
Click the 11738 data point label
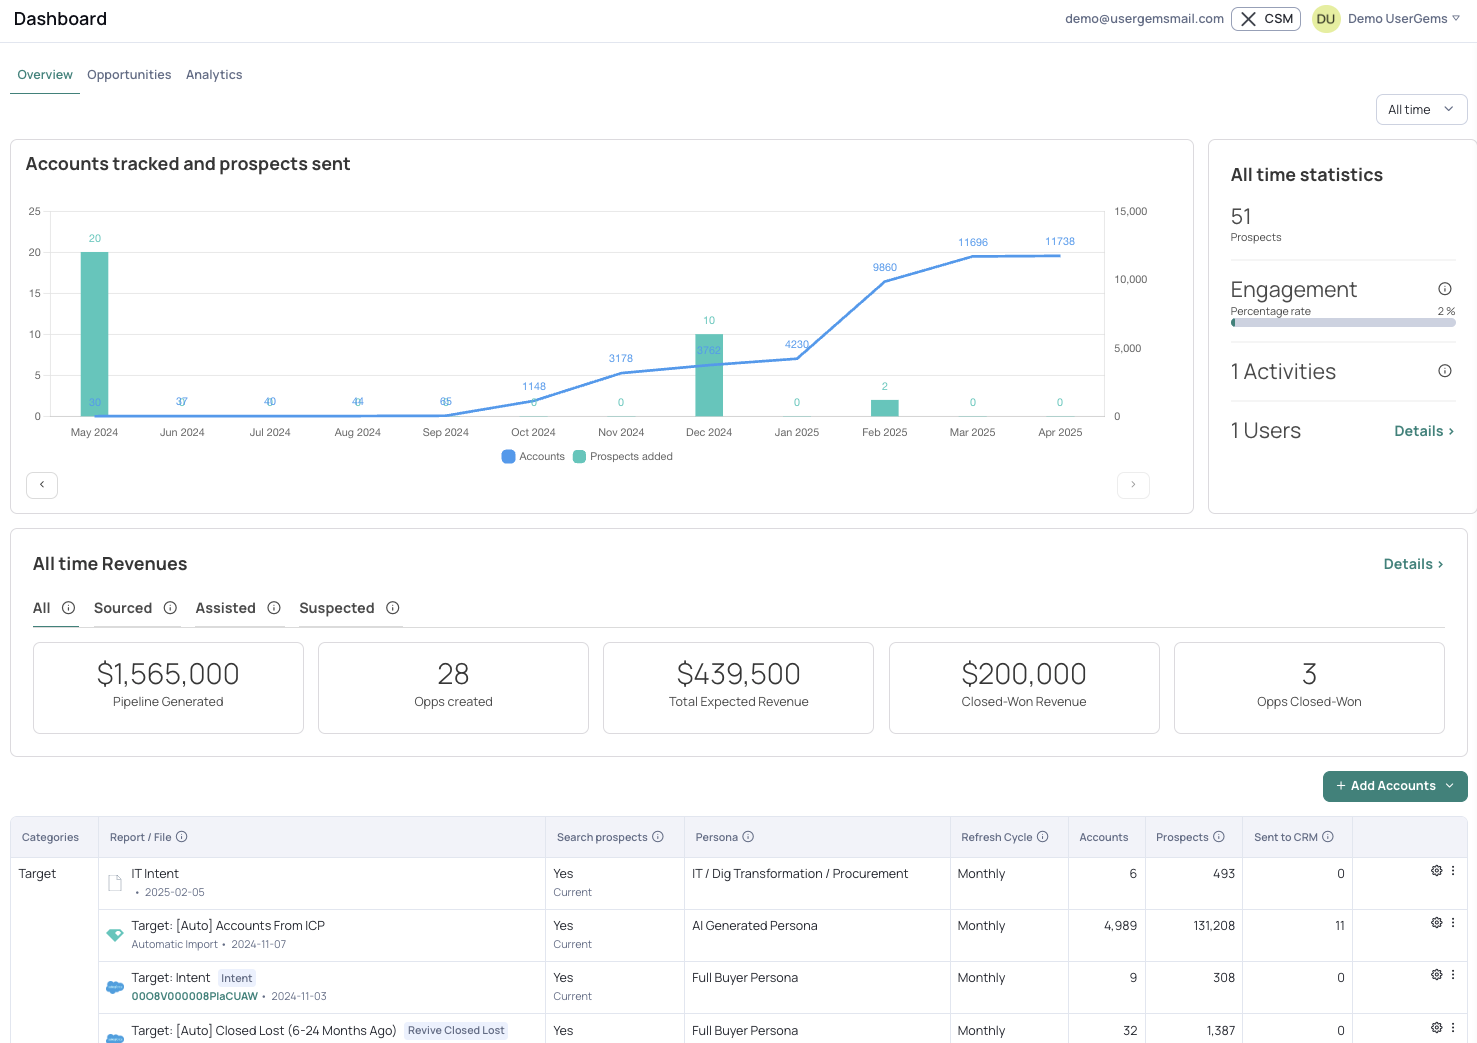[x=1060, y=241]
